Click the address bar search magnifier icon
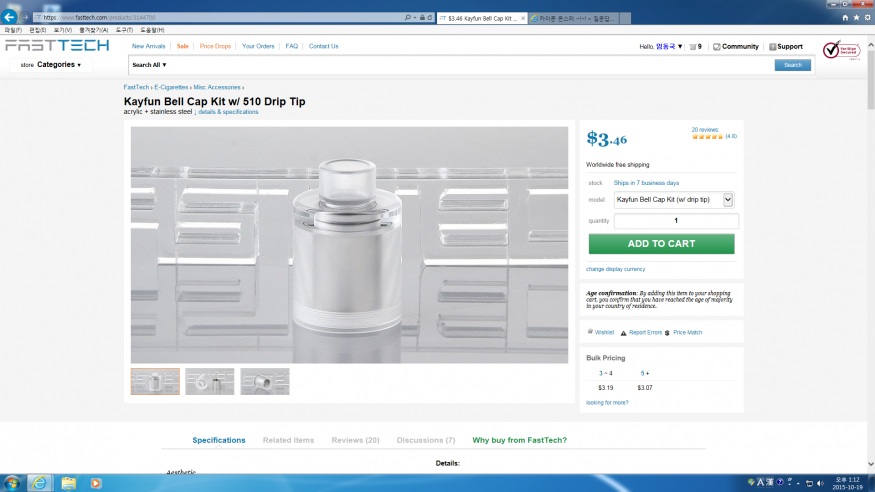Viewport: 875px width, 492px height. pyautogui.click(x=407, y=18)
